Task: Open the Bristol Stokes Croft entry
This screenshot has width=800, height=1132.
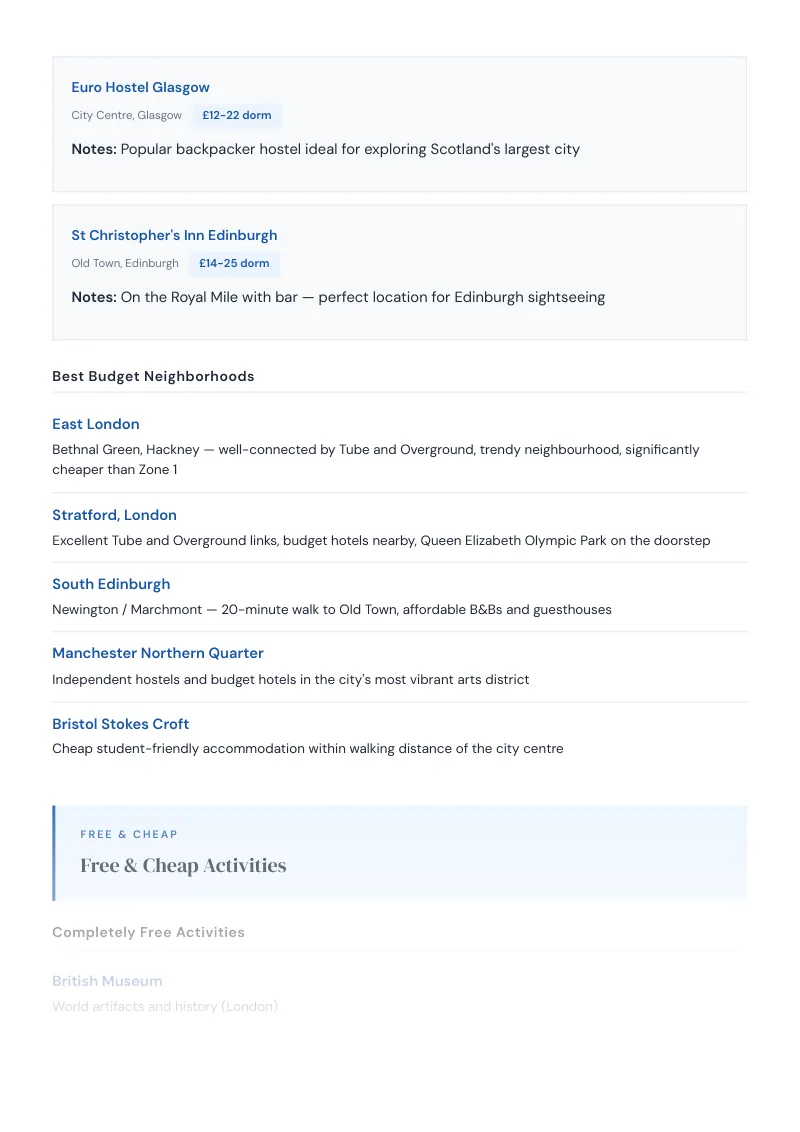Action: [x=121, y=724]
